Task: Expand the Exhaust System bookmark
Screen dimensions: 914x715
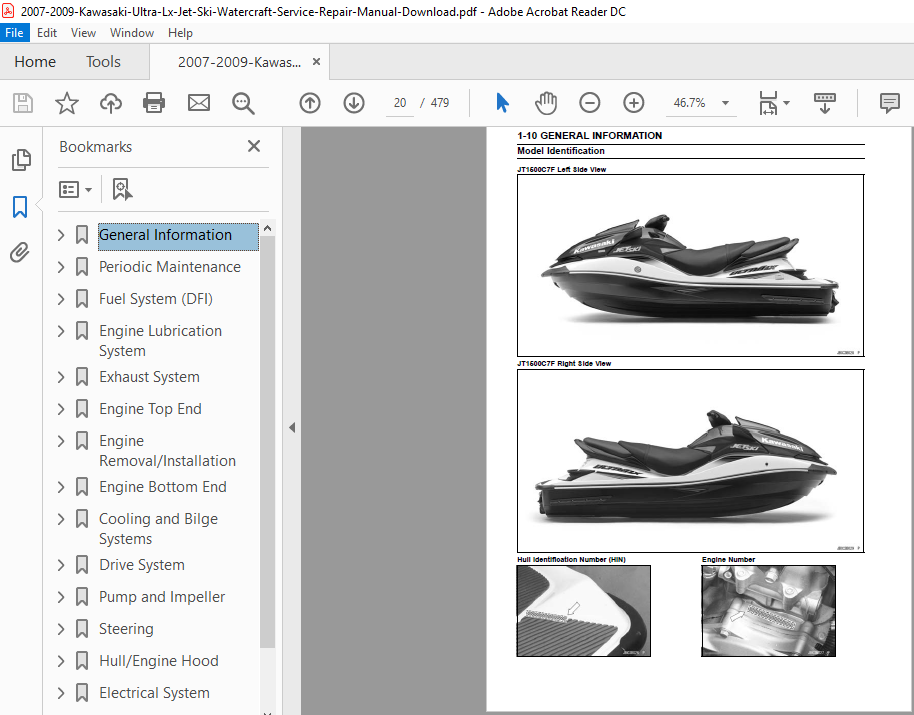Action: point(61,377)
